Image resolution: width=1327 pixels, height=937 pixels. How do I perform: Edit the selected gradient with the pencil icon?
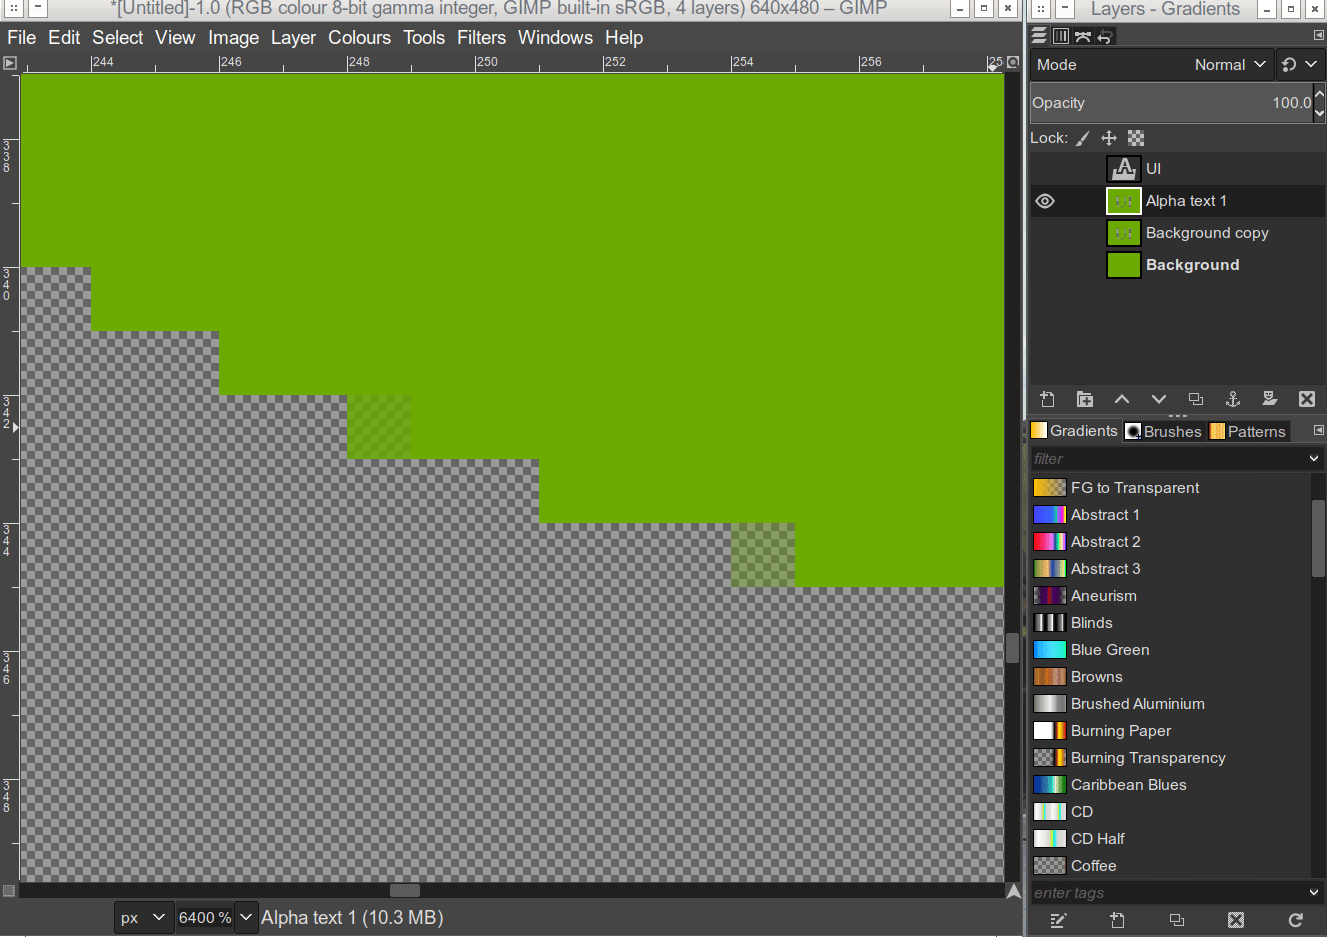tap(1058, 920)
